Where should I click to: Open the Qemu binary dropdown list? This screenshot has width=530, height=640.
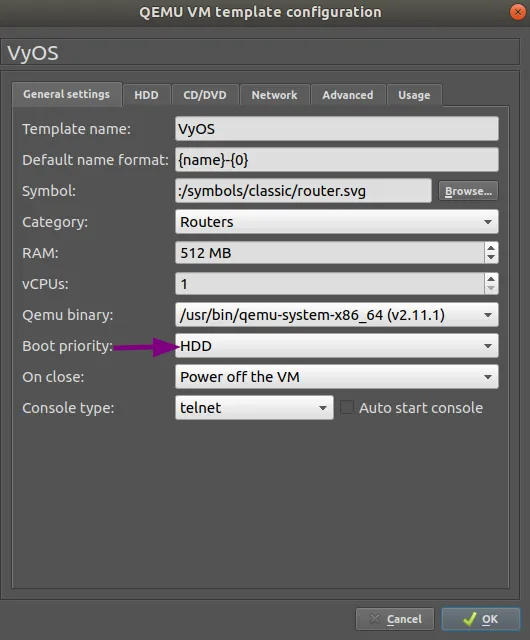point(336,315)
